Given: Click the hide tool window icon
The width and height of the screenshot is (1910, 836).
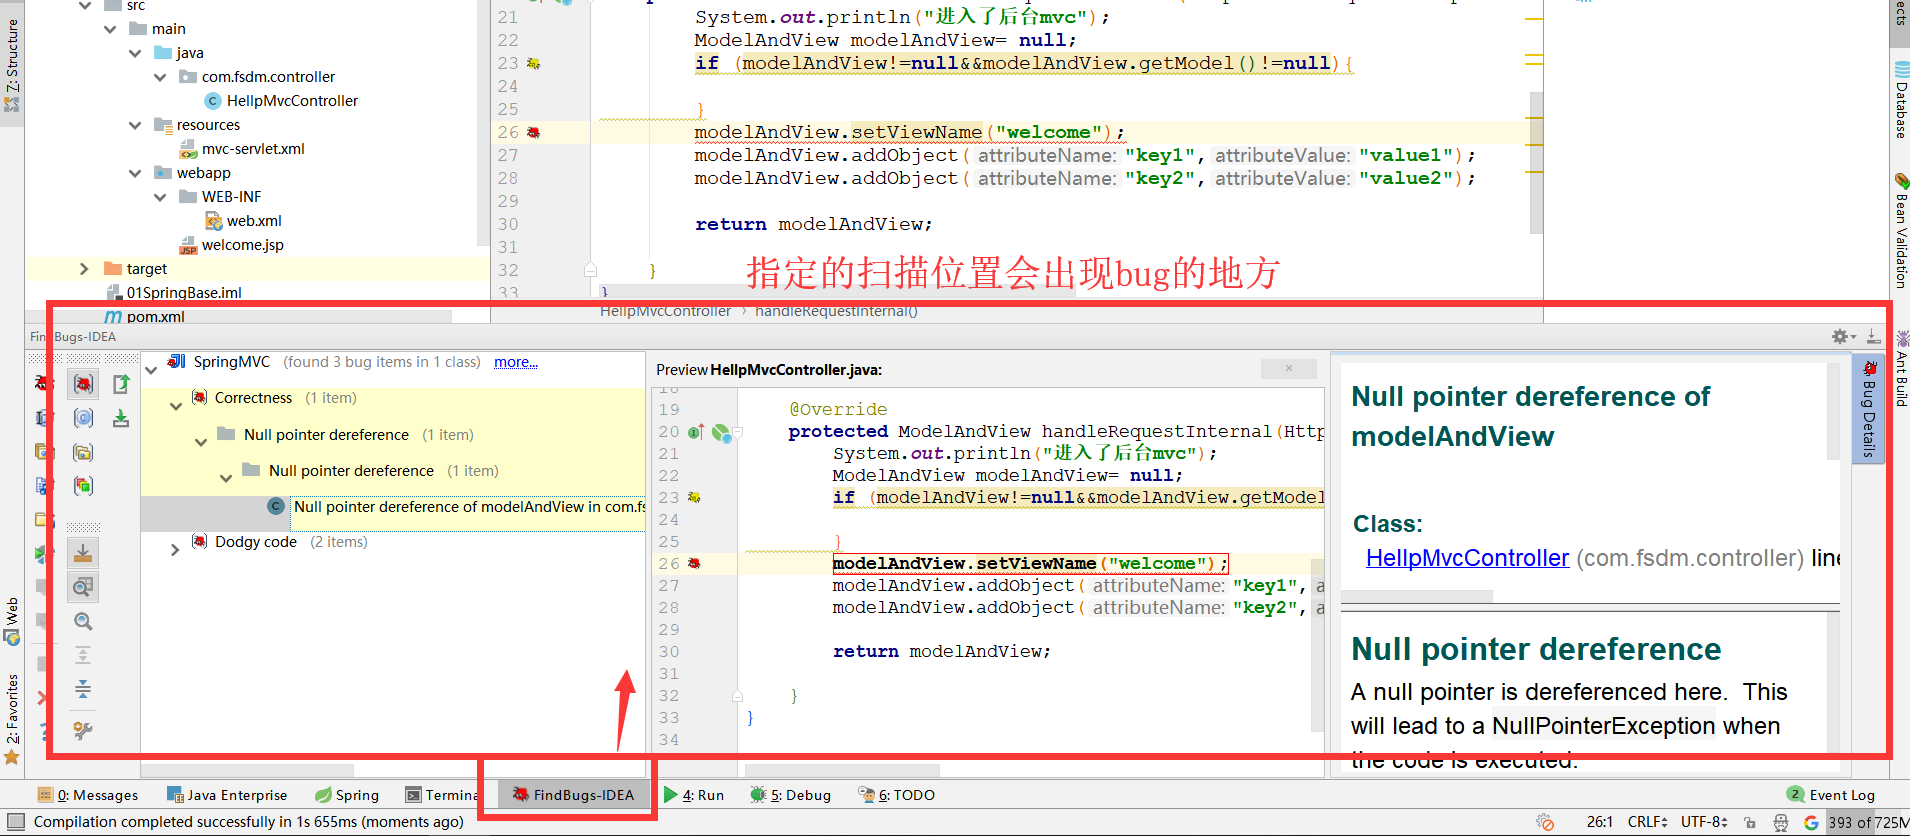Looking at the screenshot, I should pyautogui.click(x=1873, y=337).
